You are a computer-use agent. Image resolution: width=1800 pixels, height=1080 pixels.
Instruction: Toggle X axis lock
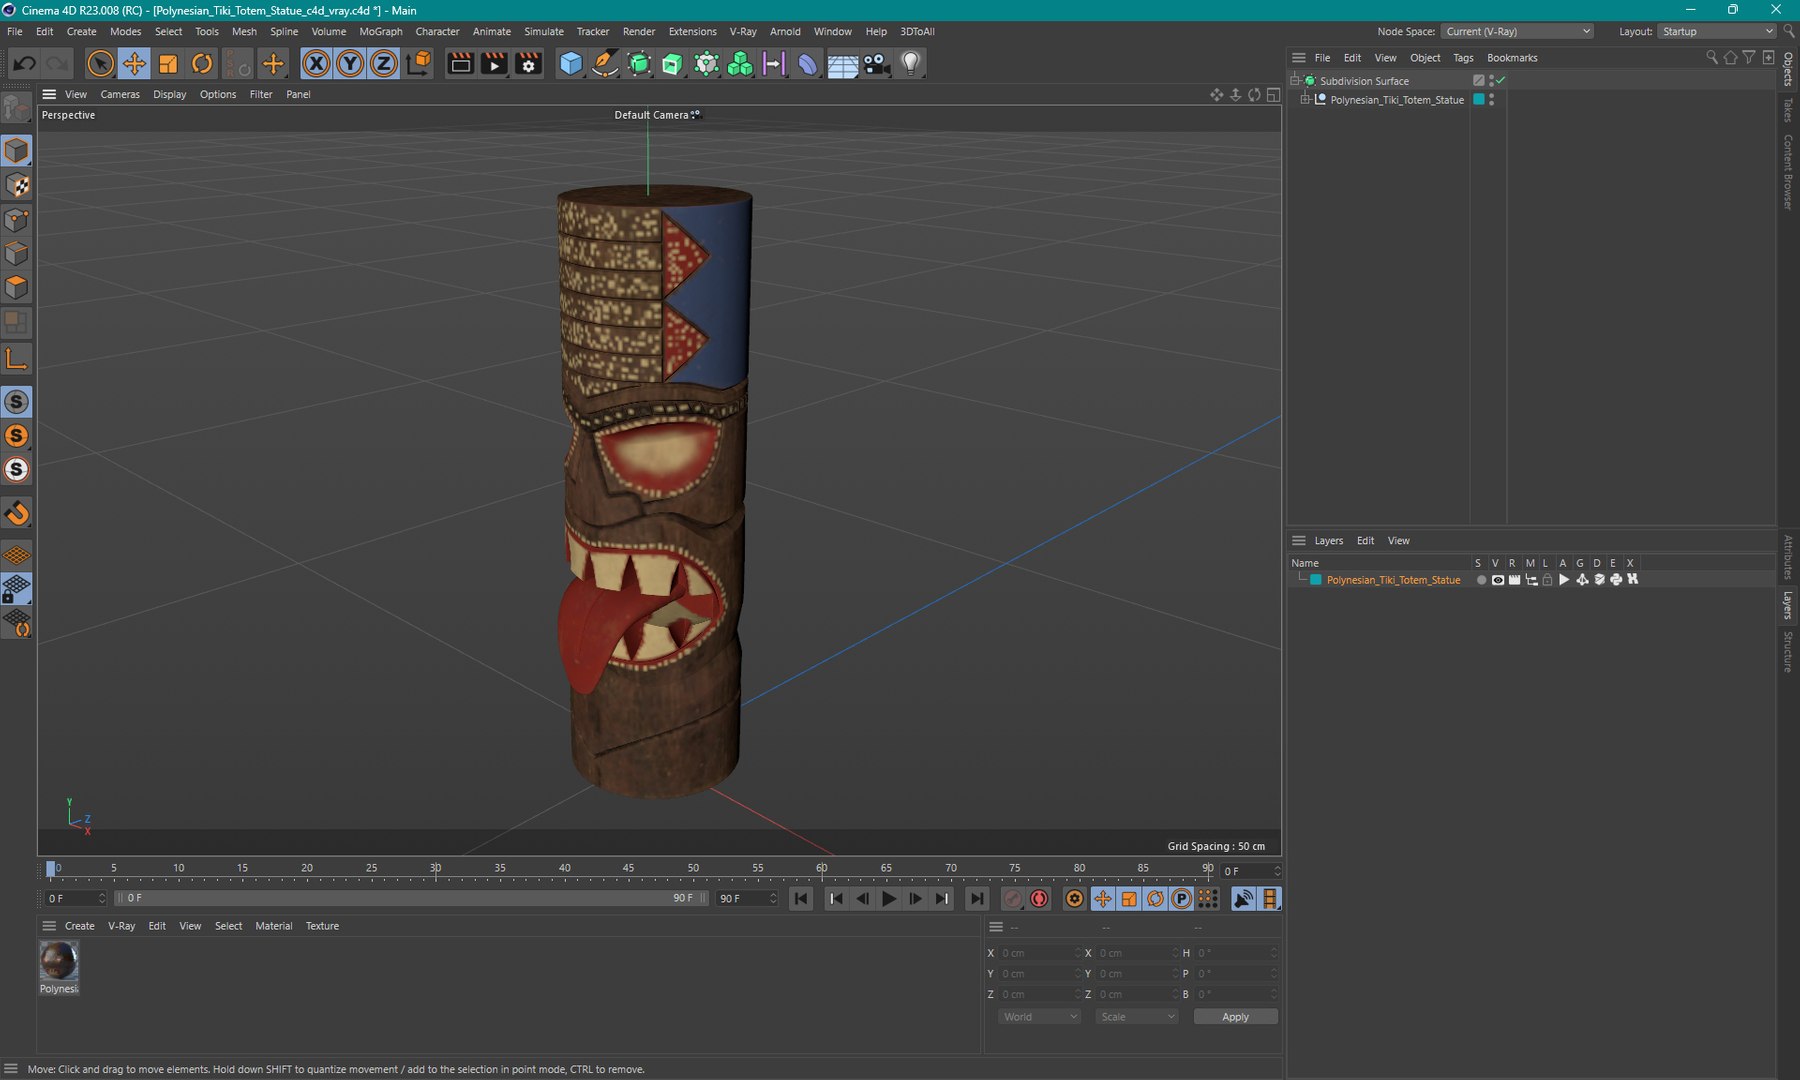pos(316,64)
